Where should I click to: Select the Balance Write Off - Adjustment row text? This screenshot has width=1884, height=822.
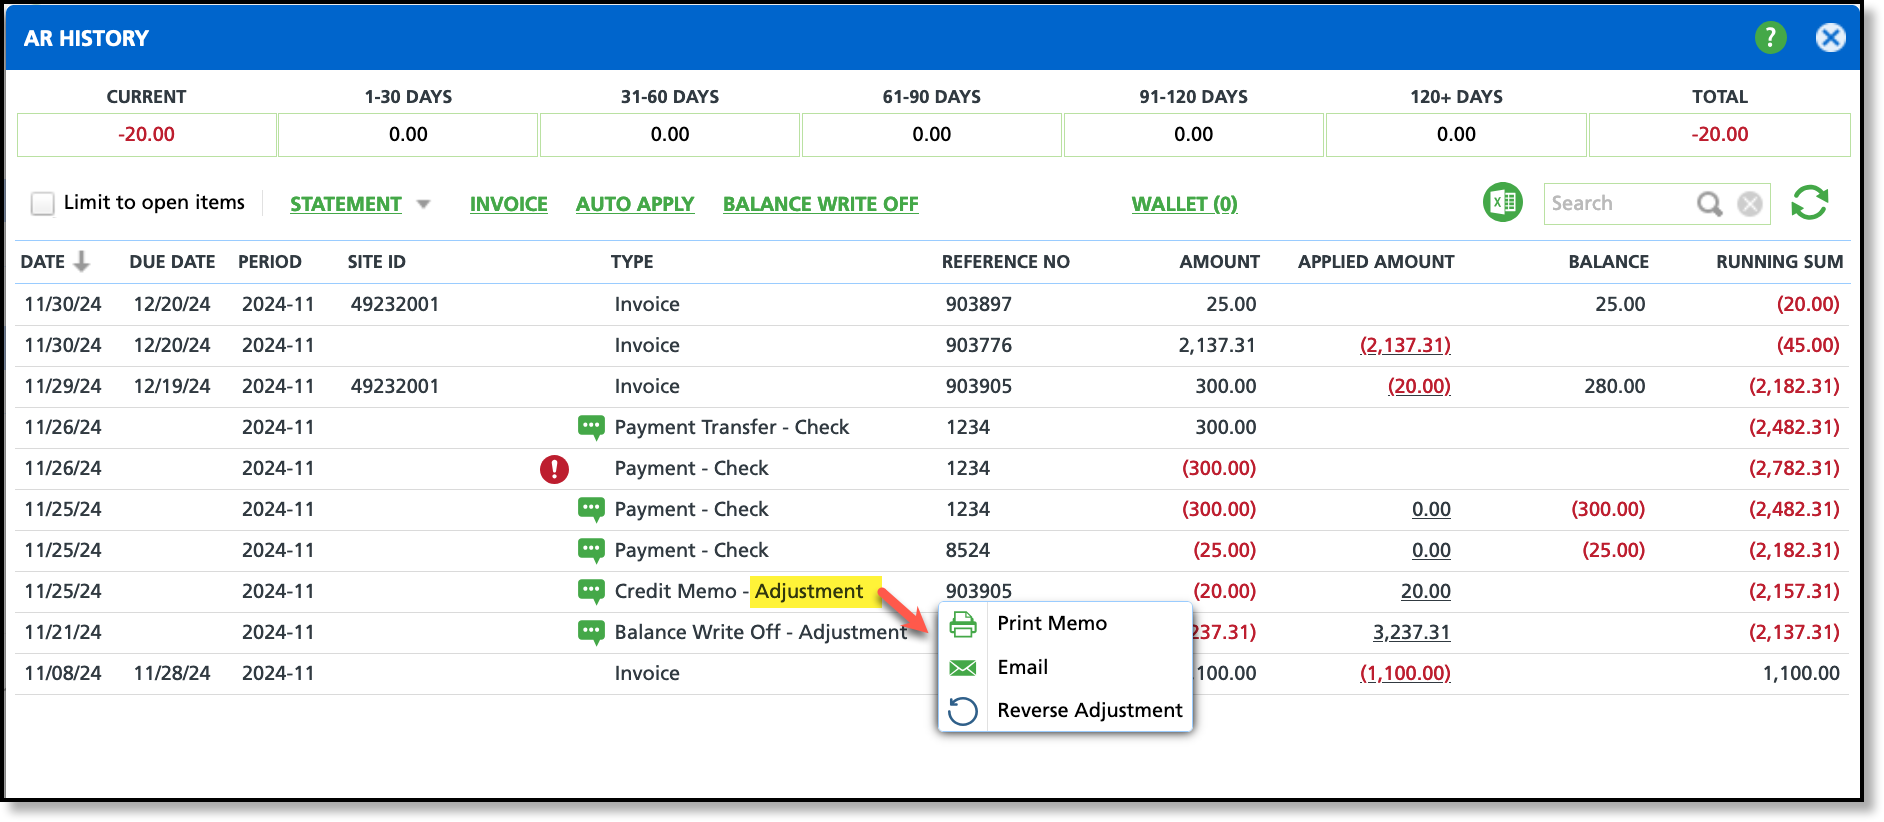[x=761, y=632]
